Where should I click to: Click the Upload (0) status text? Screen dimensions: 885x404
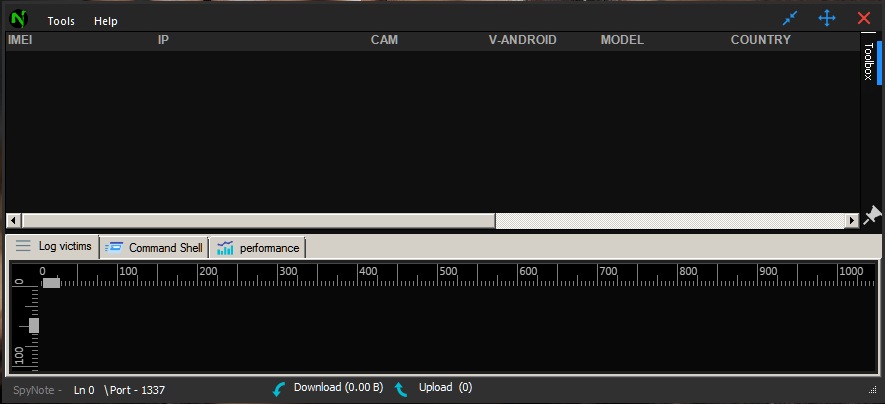tap(445, 388)
